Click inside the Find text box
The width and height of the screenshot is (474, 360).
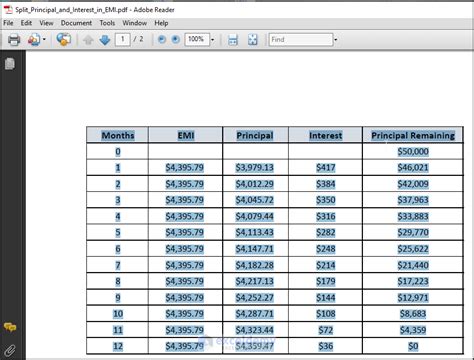pos(301,40)
